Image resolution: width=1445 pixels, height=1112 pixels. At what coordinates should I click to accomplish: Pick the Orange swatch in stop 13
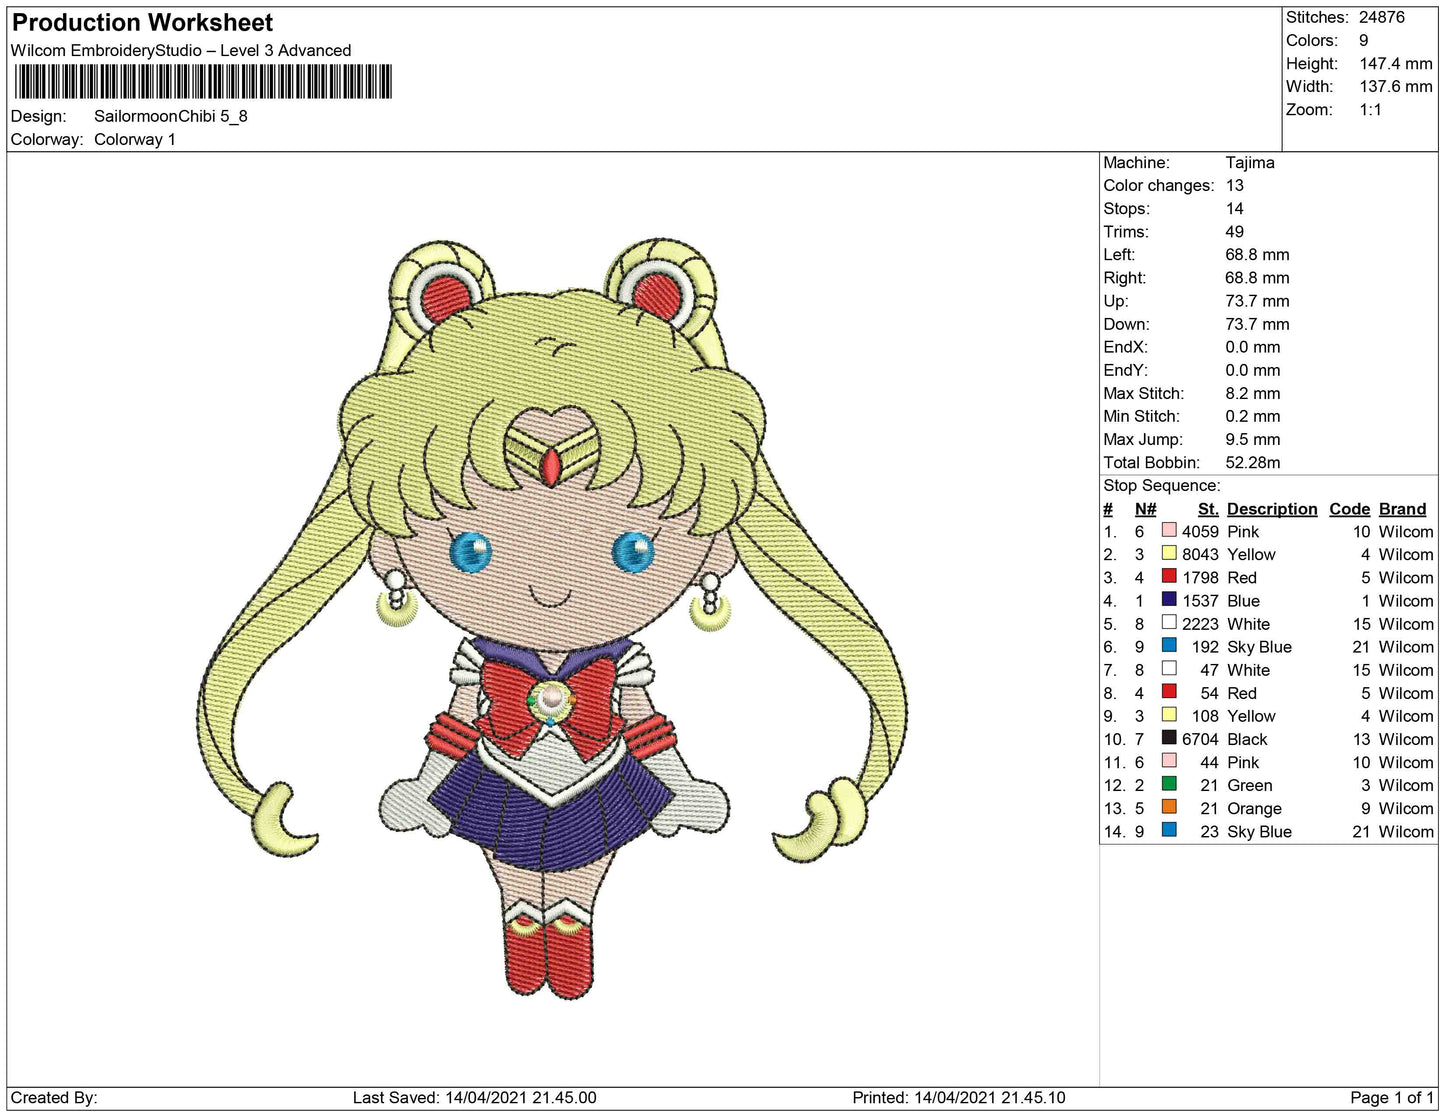tap(1169, 807)
